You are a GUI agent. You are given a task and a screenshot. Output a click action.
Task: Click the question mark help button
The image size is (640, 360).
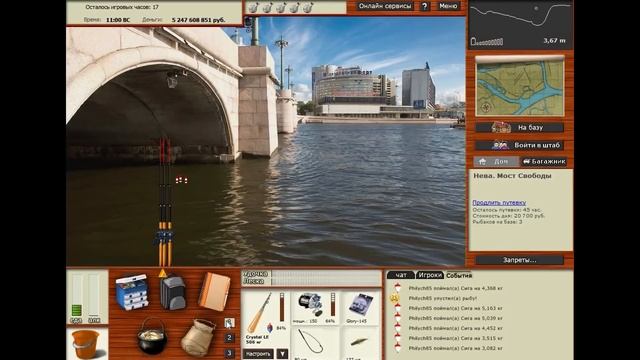click(424, 6)
